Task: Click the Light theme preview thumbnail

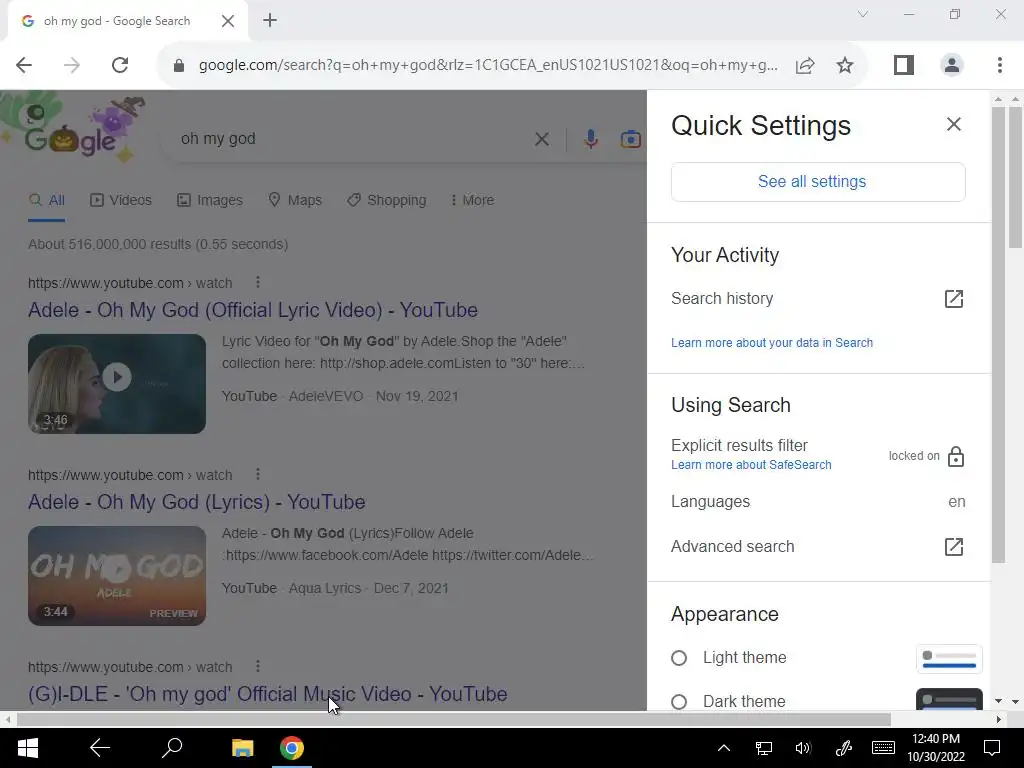Action: [x=949, y=658]
